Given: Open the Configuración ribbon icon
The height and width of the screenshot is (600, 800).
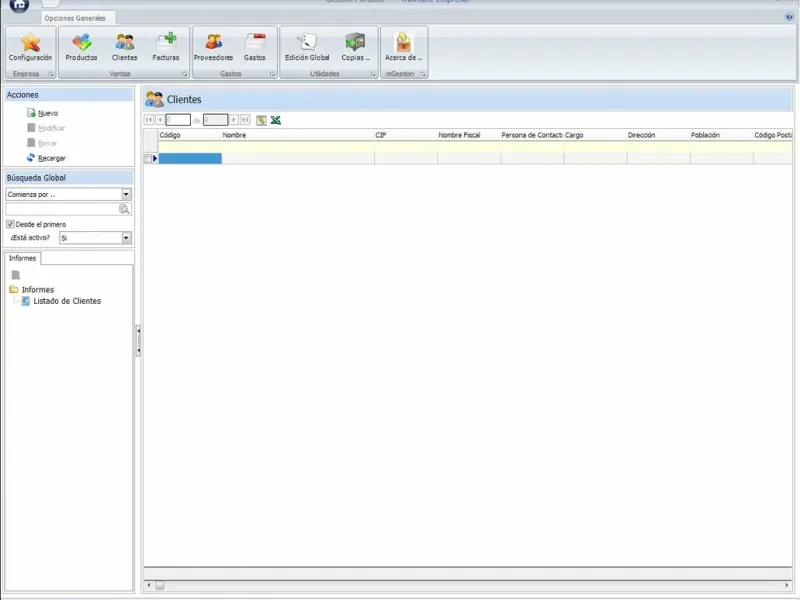Looking at the screenshot, I should (30, 47).
